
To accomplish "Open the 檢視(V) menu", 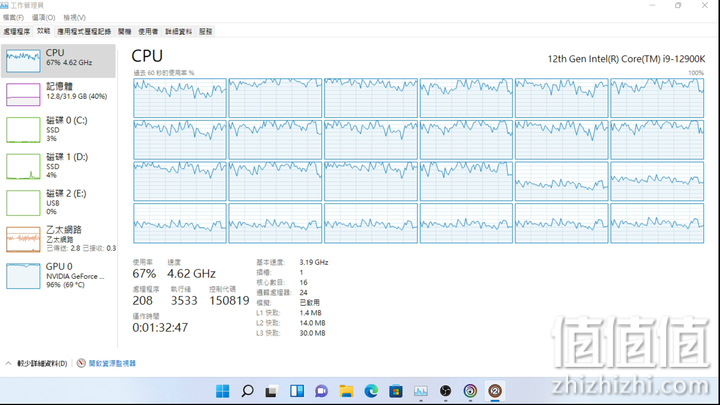I will [74, 17].
